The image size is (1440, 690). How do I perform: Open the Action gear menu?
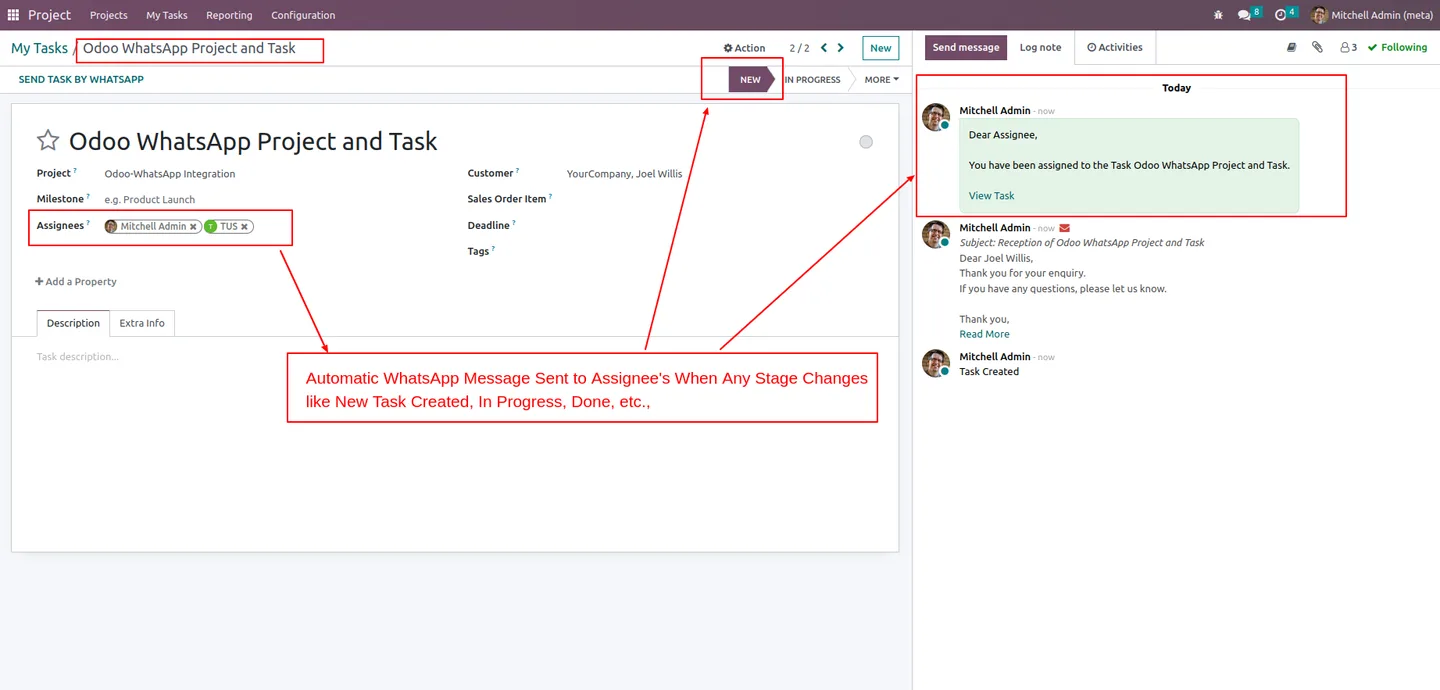click(744, 48)
